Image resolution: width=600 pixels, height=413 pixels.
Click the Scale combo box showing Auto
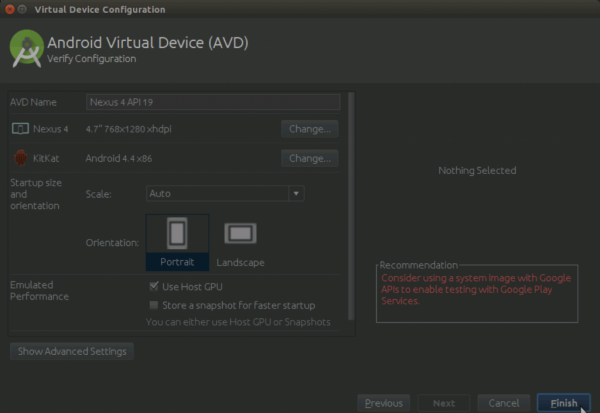click(225, 194)
